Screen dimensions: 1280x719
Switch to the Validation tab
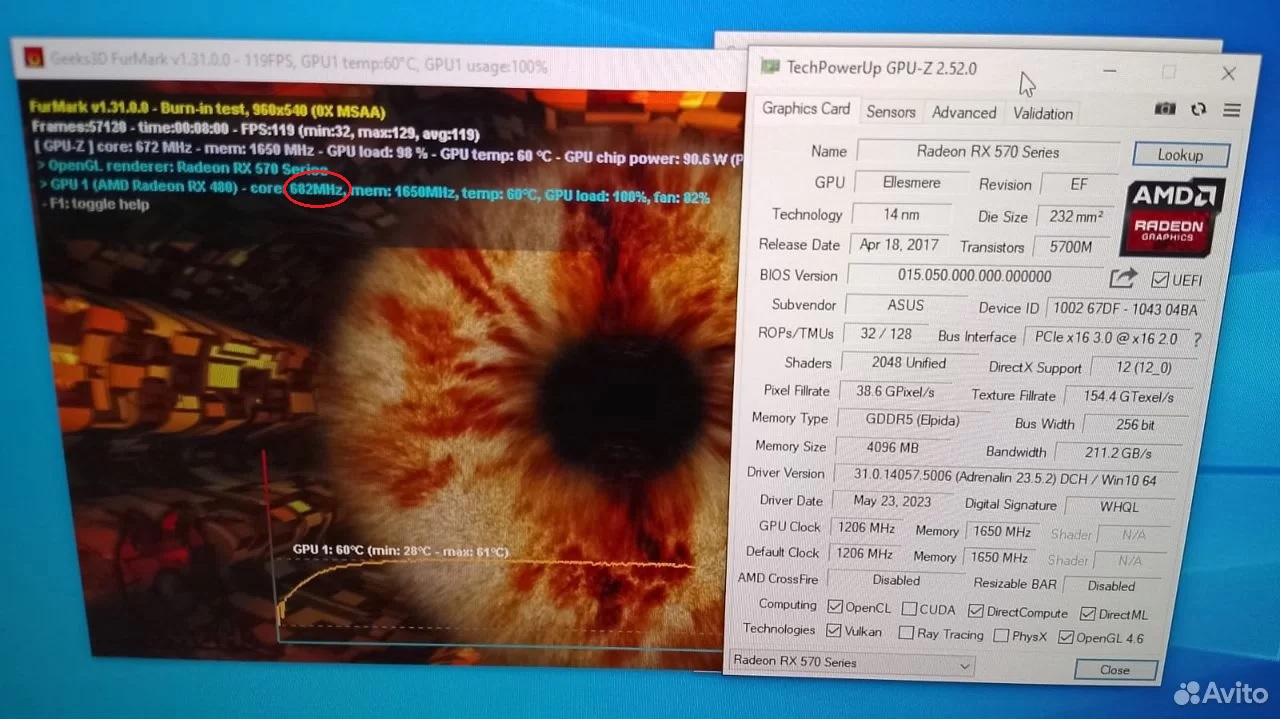coord(1043,114)
